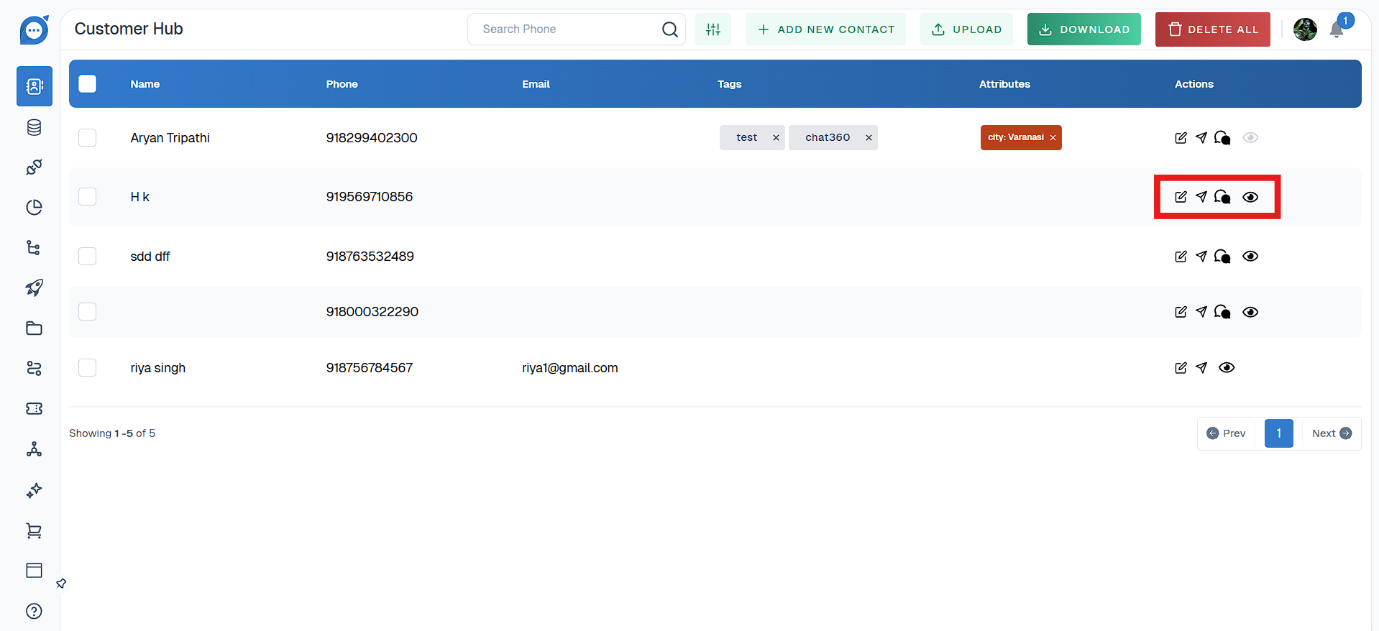1379x631 pixels.
Task: Edit the Aryan Tripathi contact
Action: [1181, 138]
